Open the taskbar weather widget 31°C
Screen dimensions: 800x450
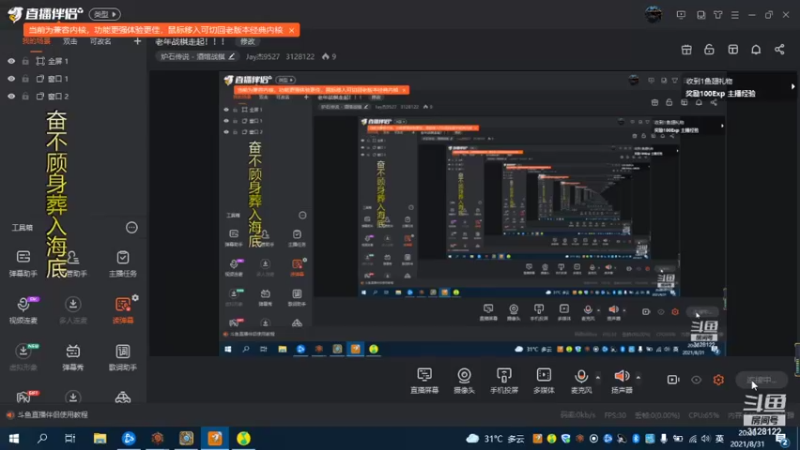(x=495, y=439)
